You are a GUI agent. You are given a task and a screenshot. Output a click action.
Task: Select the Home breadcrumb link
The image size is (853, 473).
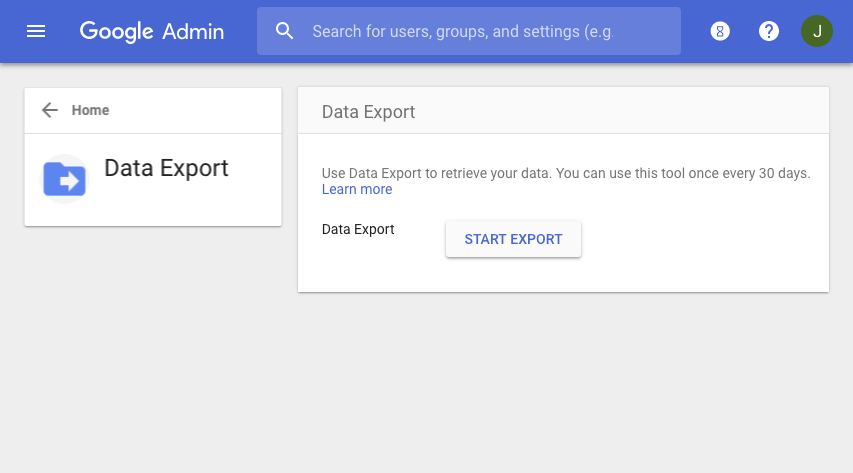pyautogui.click(x=90, y=110)
